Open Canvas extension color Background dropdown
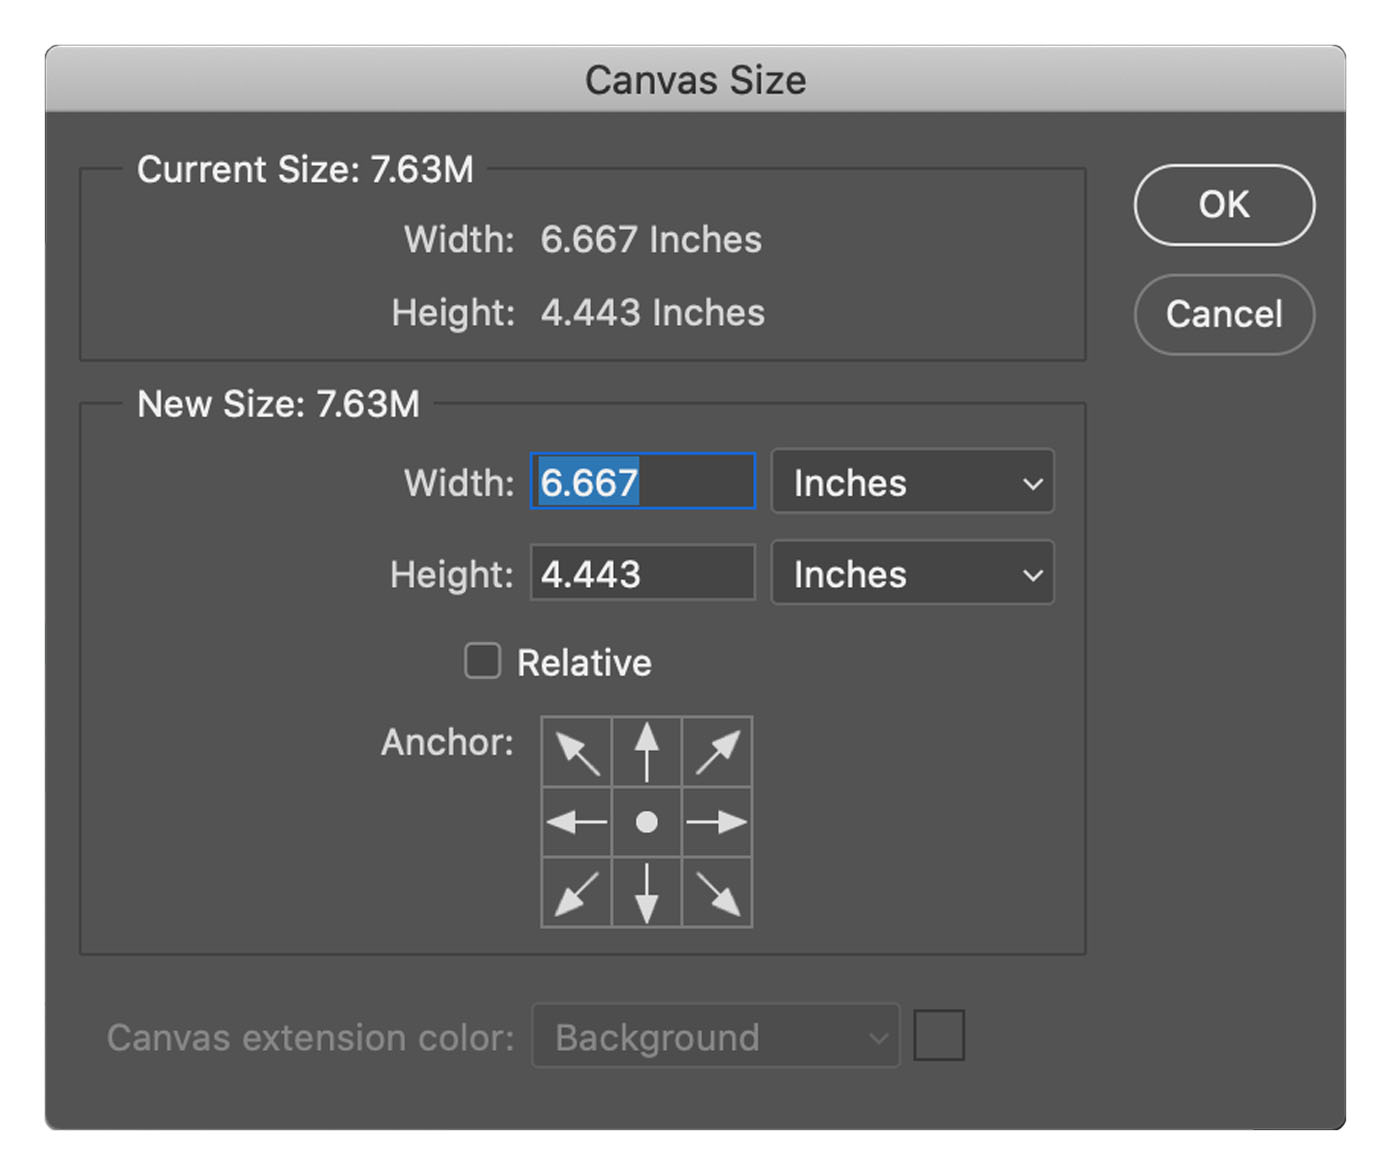The image size is (1398, 1175). pyautogui.click(x=716, y=1036)
